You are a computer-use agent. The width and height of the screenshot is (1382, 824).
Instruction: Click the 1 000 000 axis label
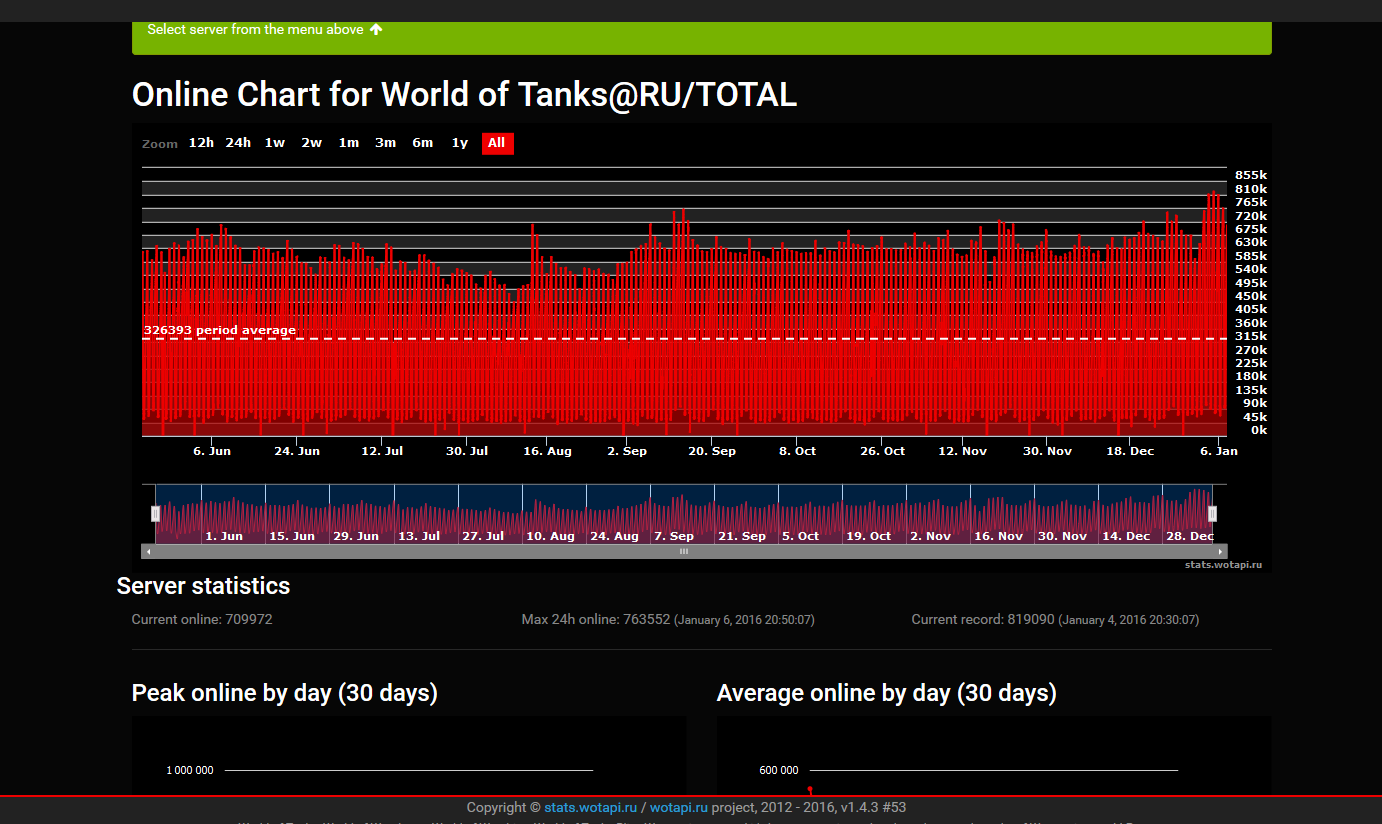[190, 770]
